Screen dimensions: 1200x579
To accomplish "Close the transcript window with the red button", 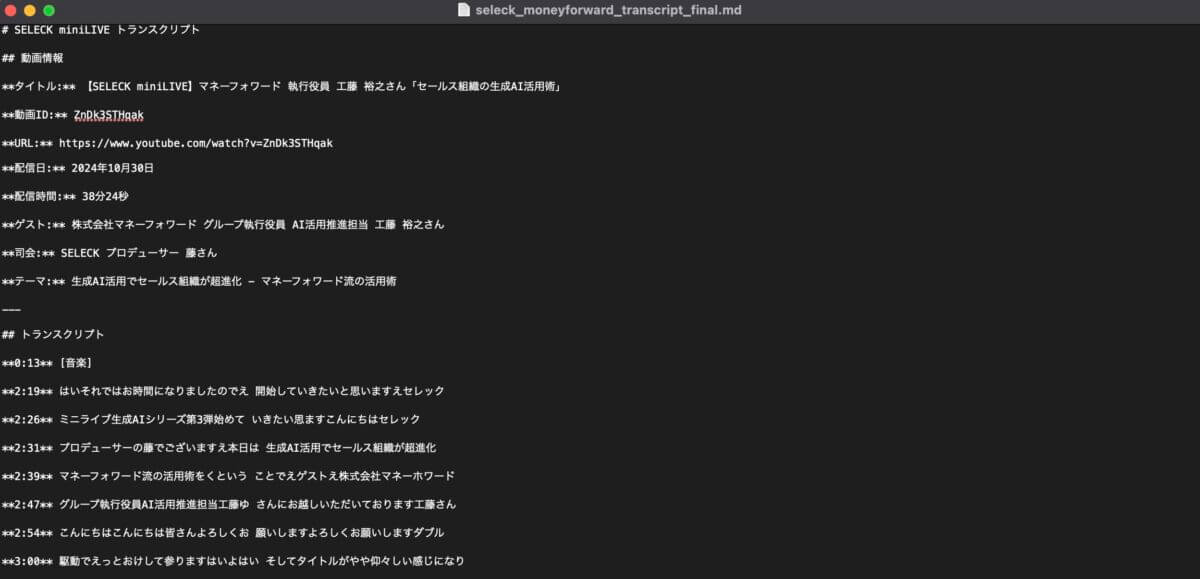I will 10,10.
